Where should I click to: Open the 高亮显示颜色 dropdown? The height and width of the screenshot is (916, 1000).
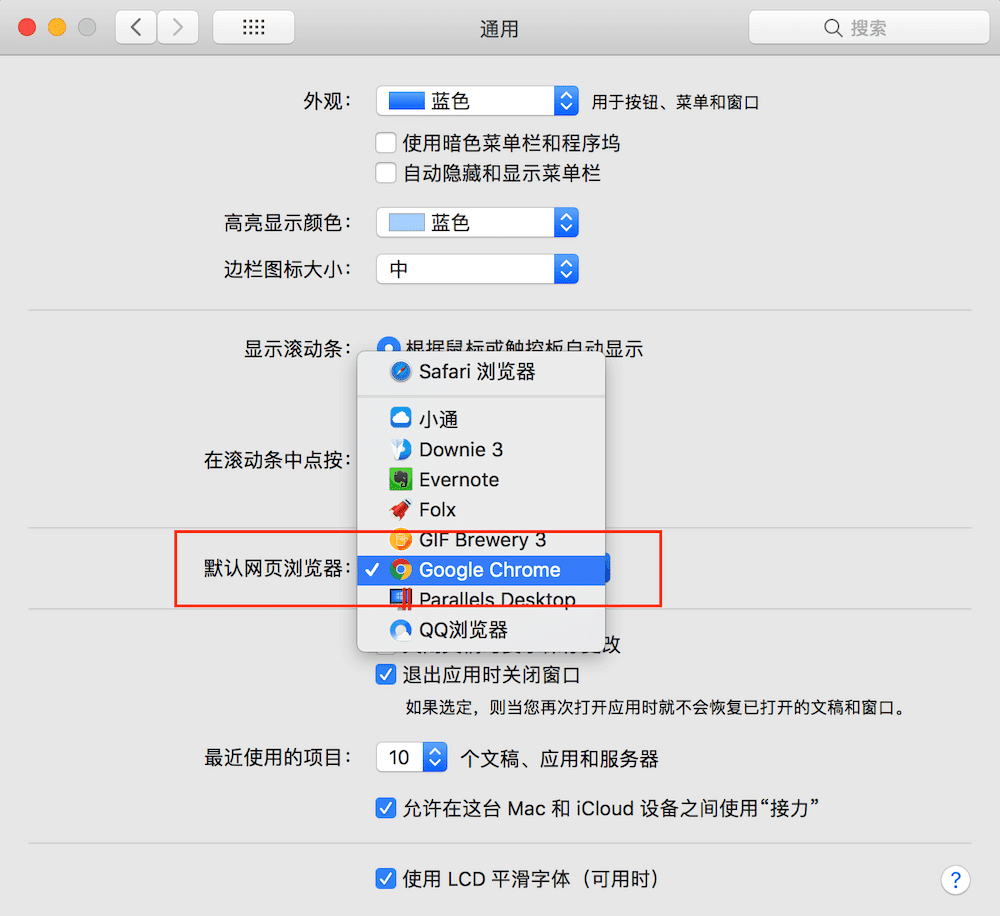click(477, 223)
